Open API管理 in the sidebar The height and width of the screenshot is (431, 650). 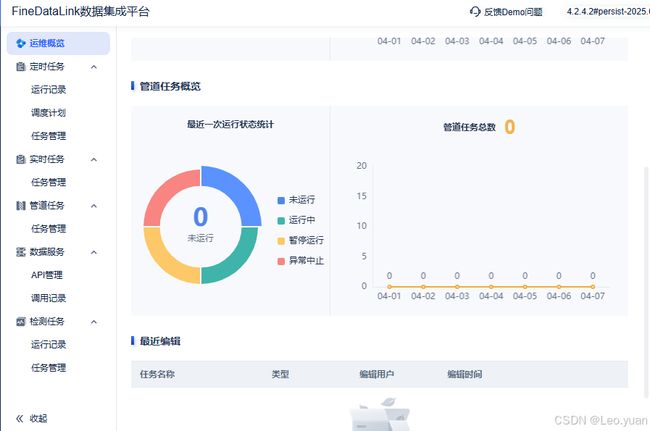47,275
